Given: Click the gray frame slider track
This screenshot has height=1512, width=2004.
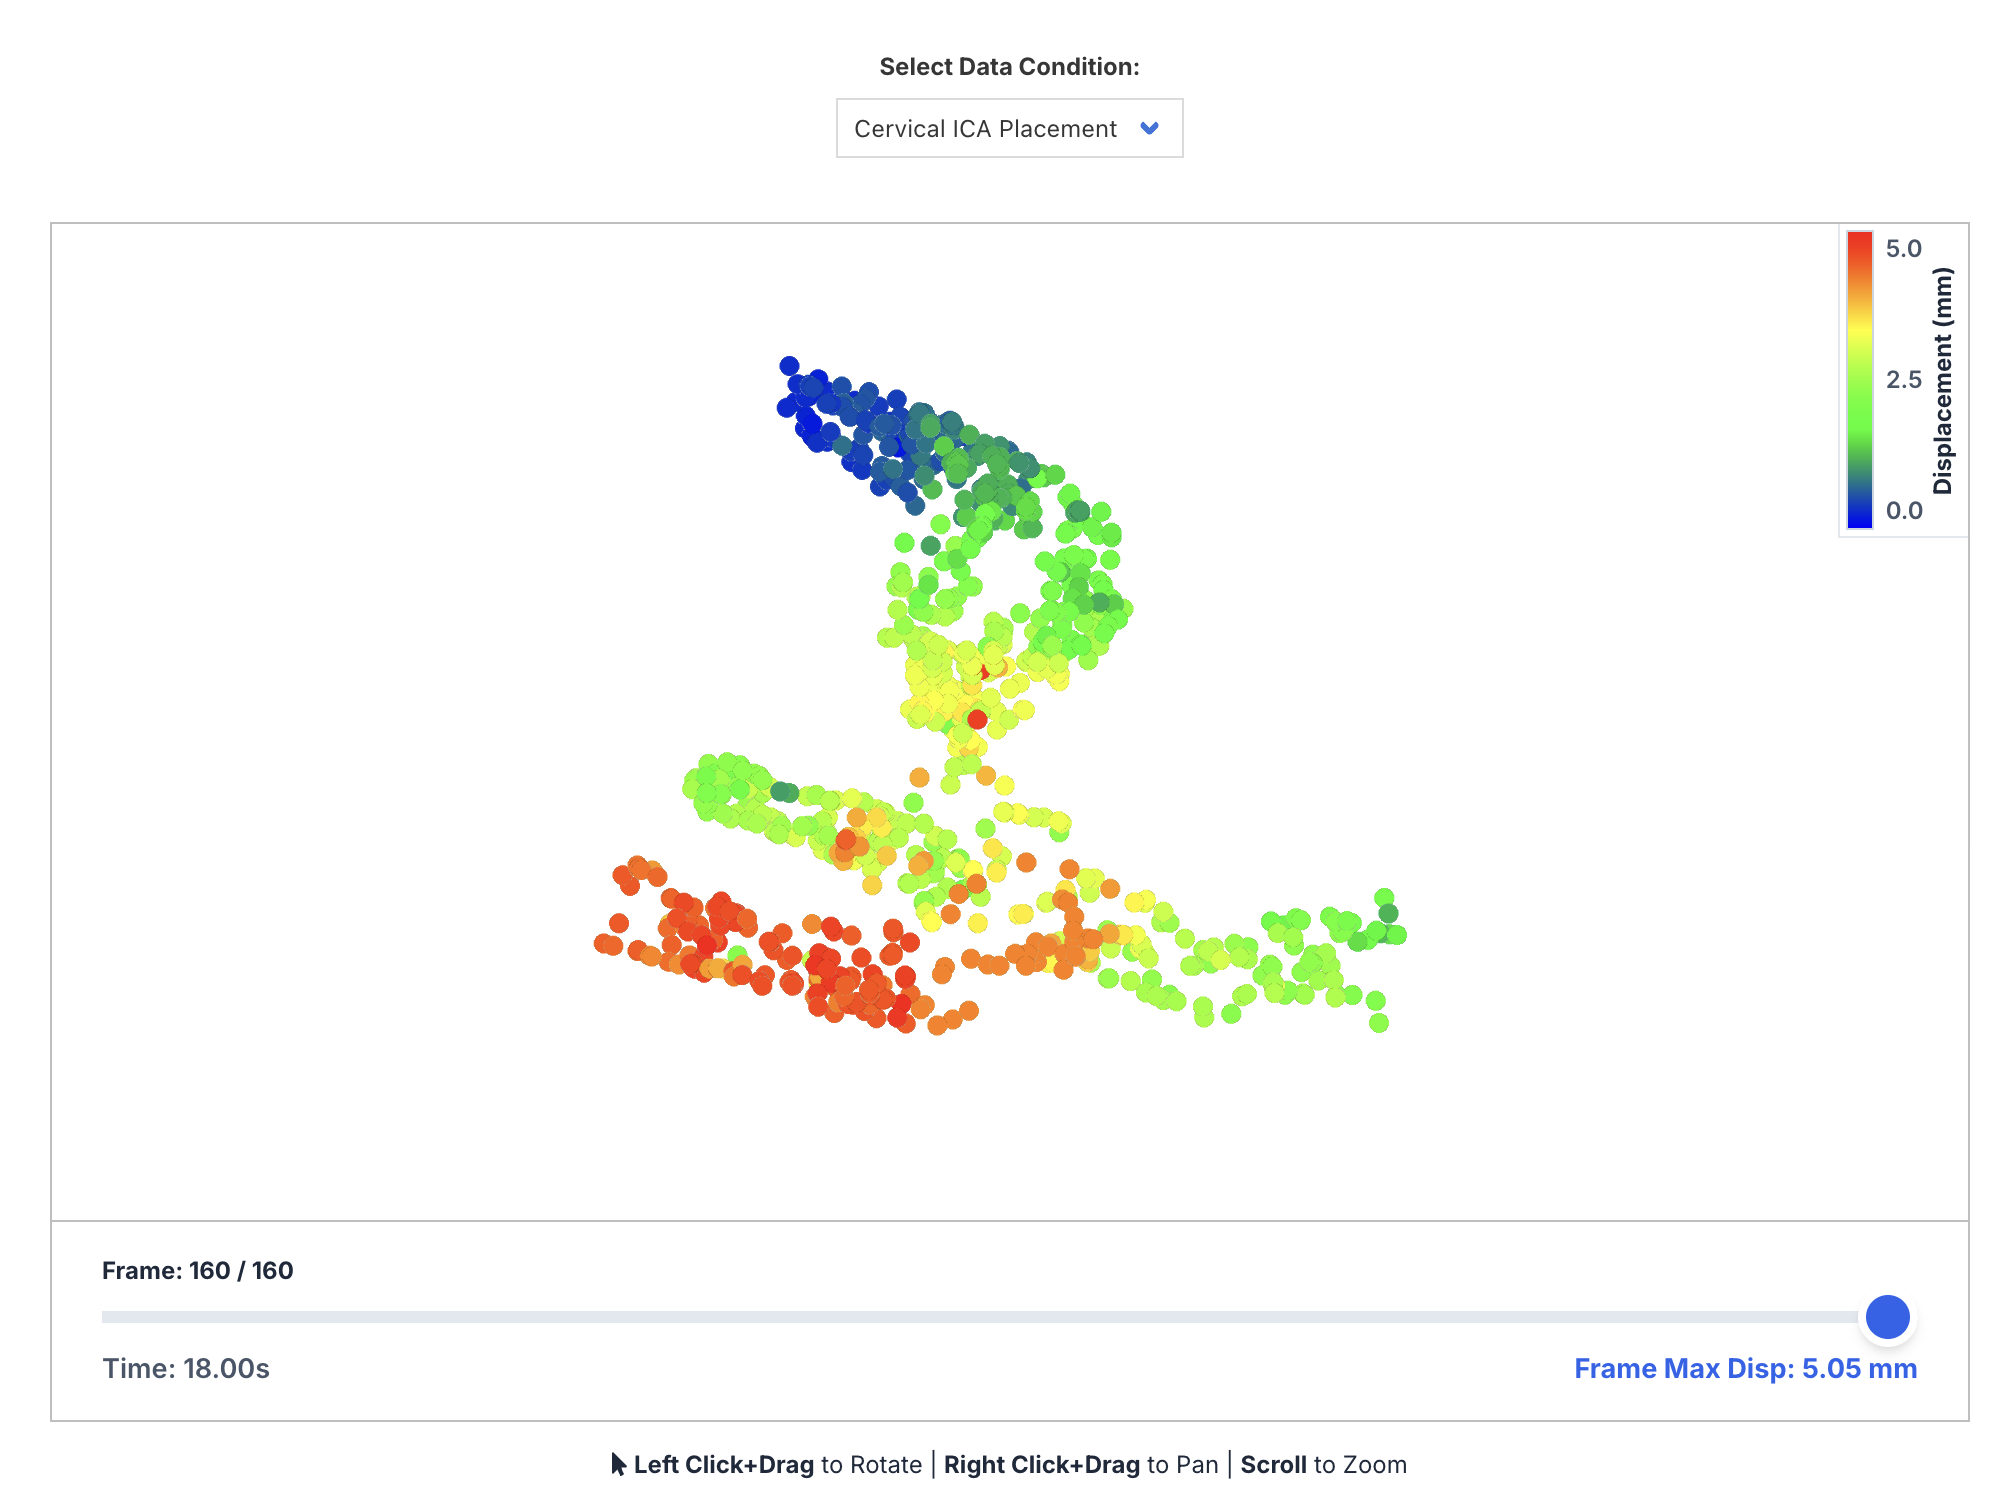Looking at the screenshot, I should (980, 1317).
